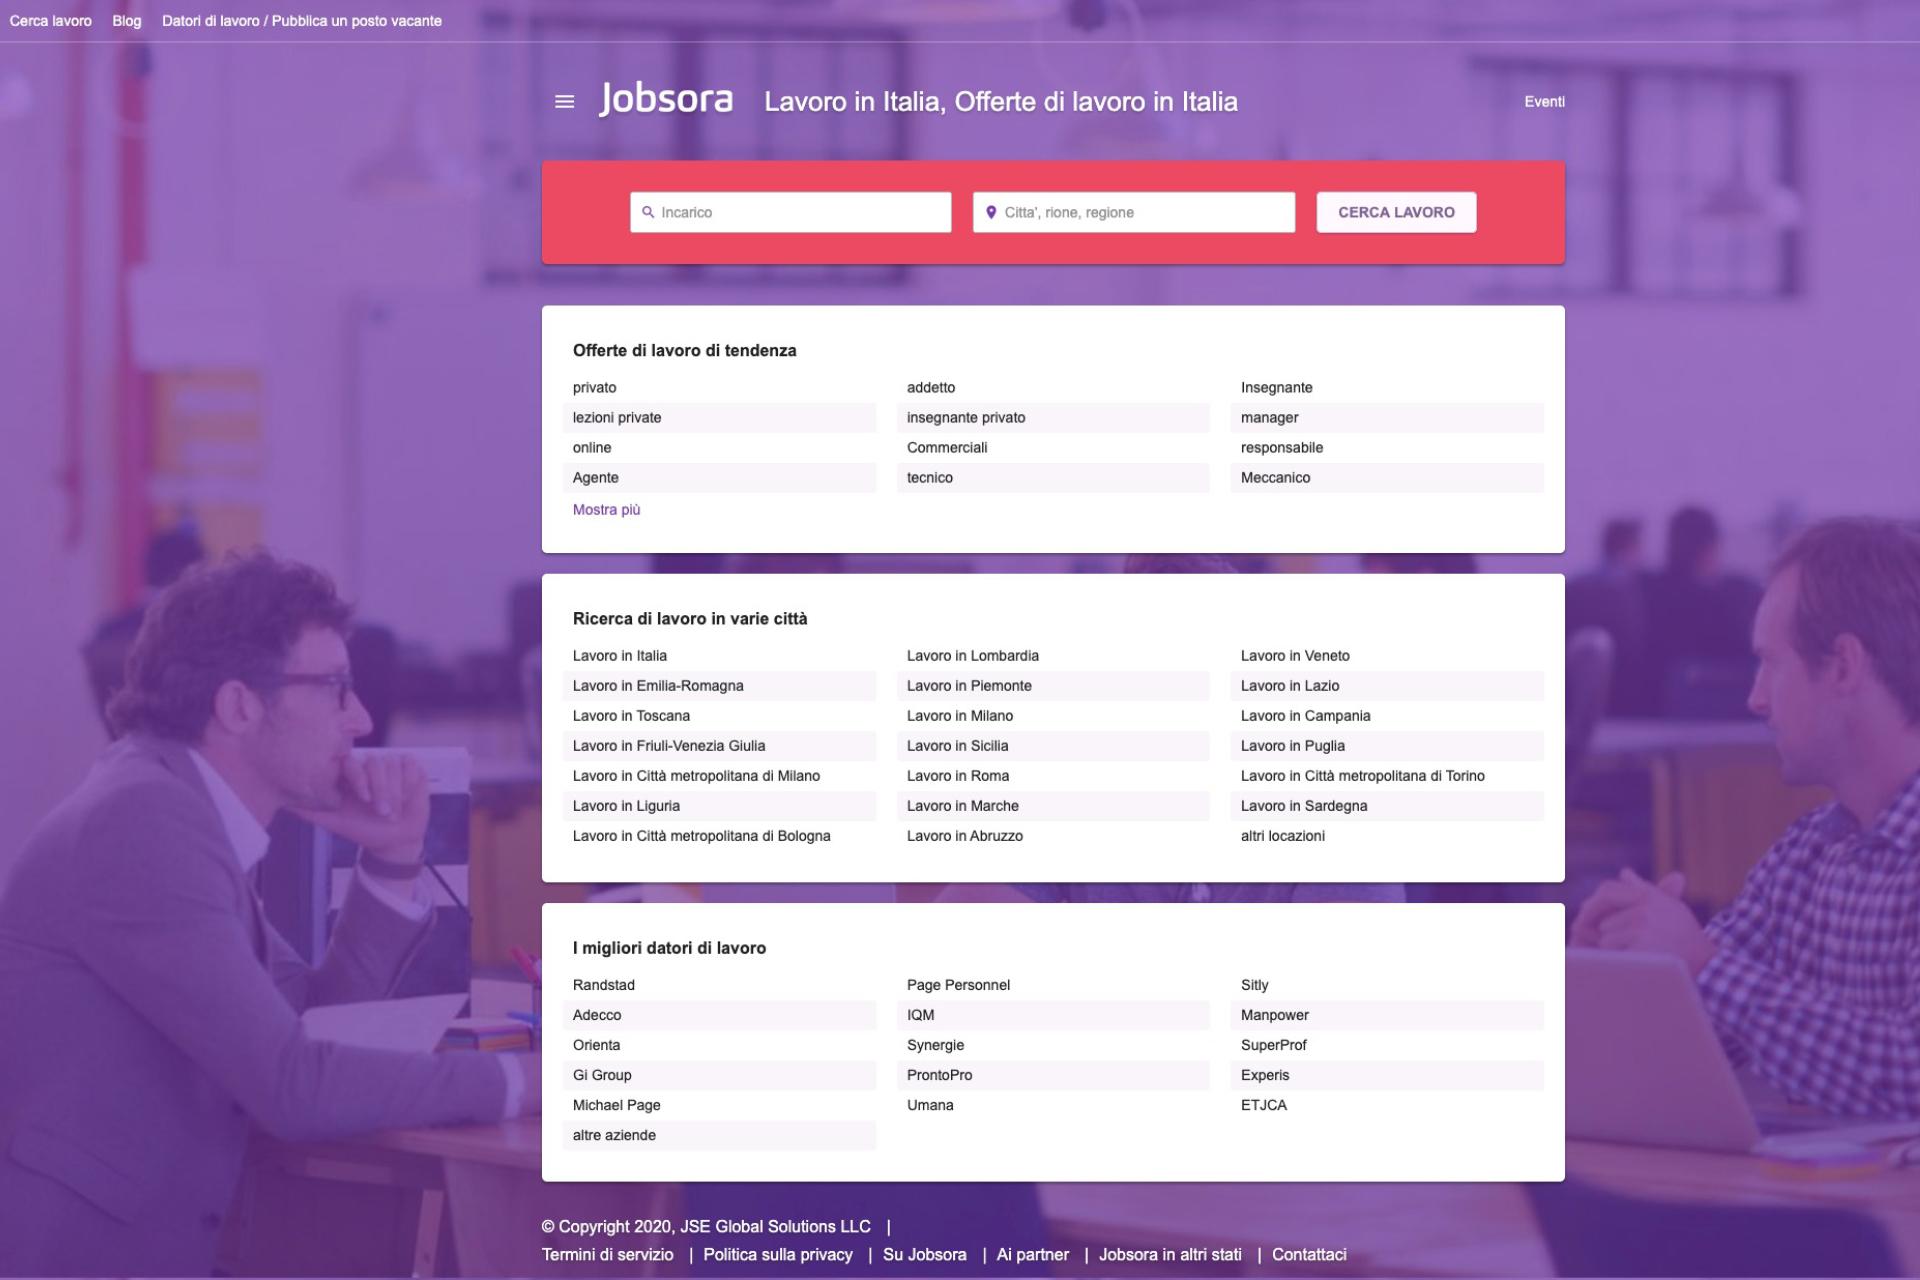This screenshot has width=1920, height=1280.
Task: Open employer Michael Page
Action: tap(617, 1105)
